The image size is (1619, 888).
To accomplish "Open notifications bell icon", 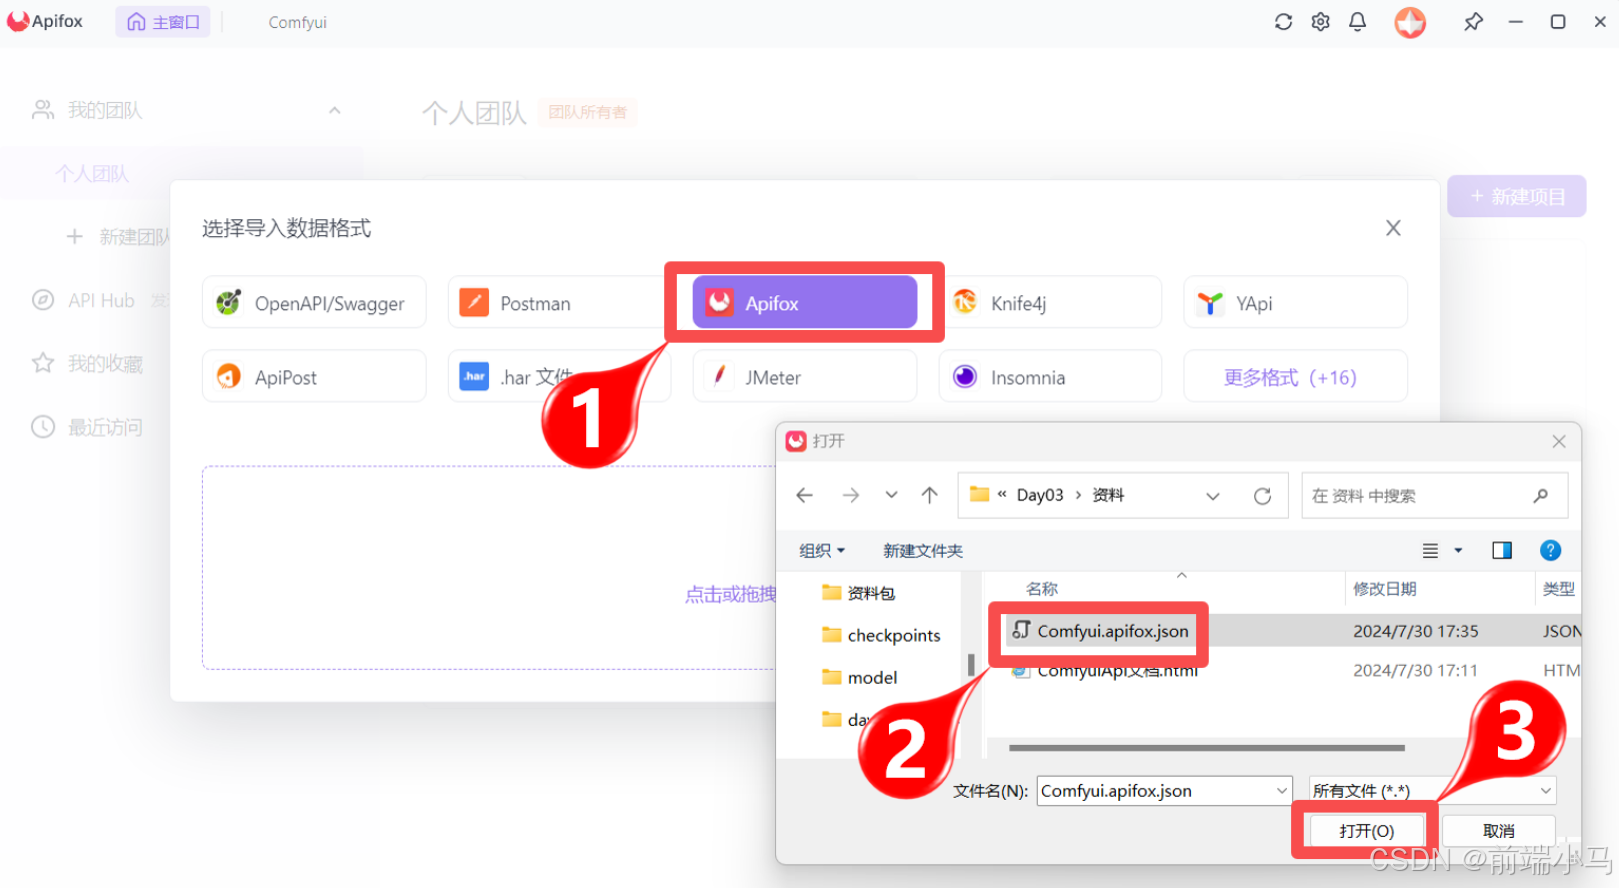I will click(x=1357, y=22).
